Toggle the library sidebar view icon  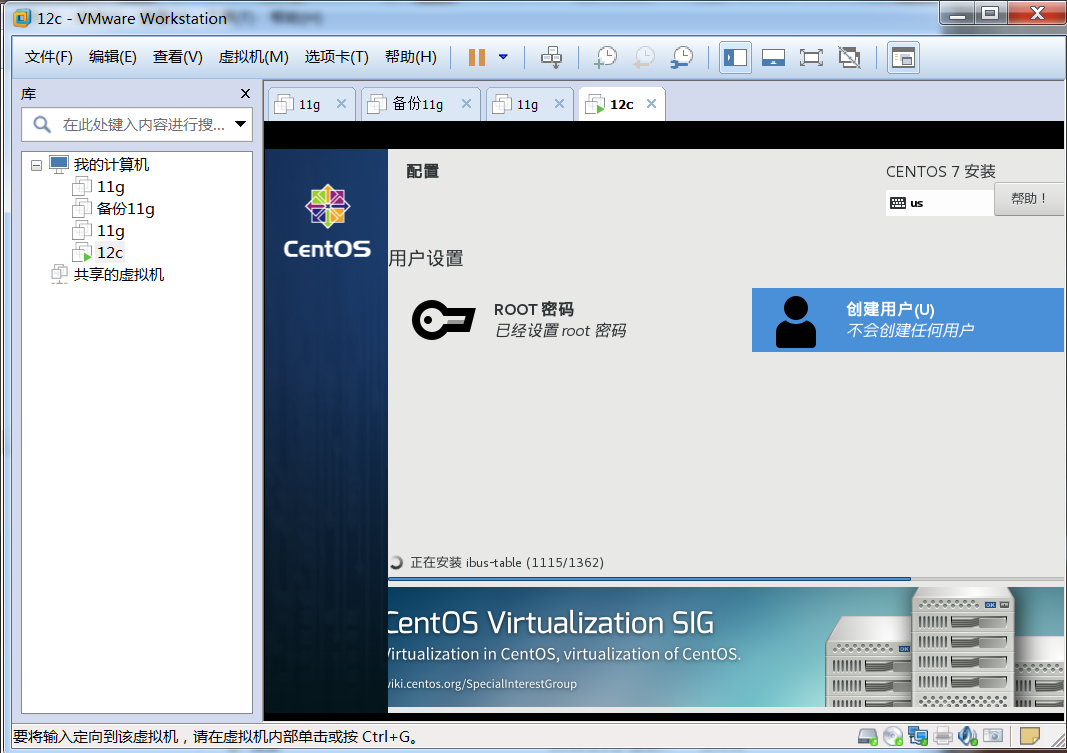point(735,57)
